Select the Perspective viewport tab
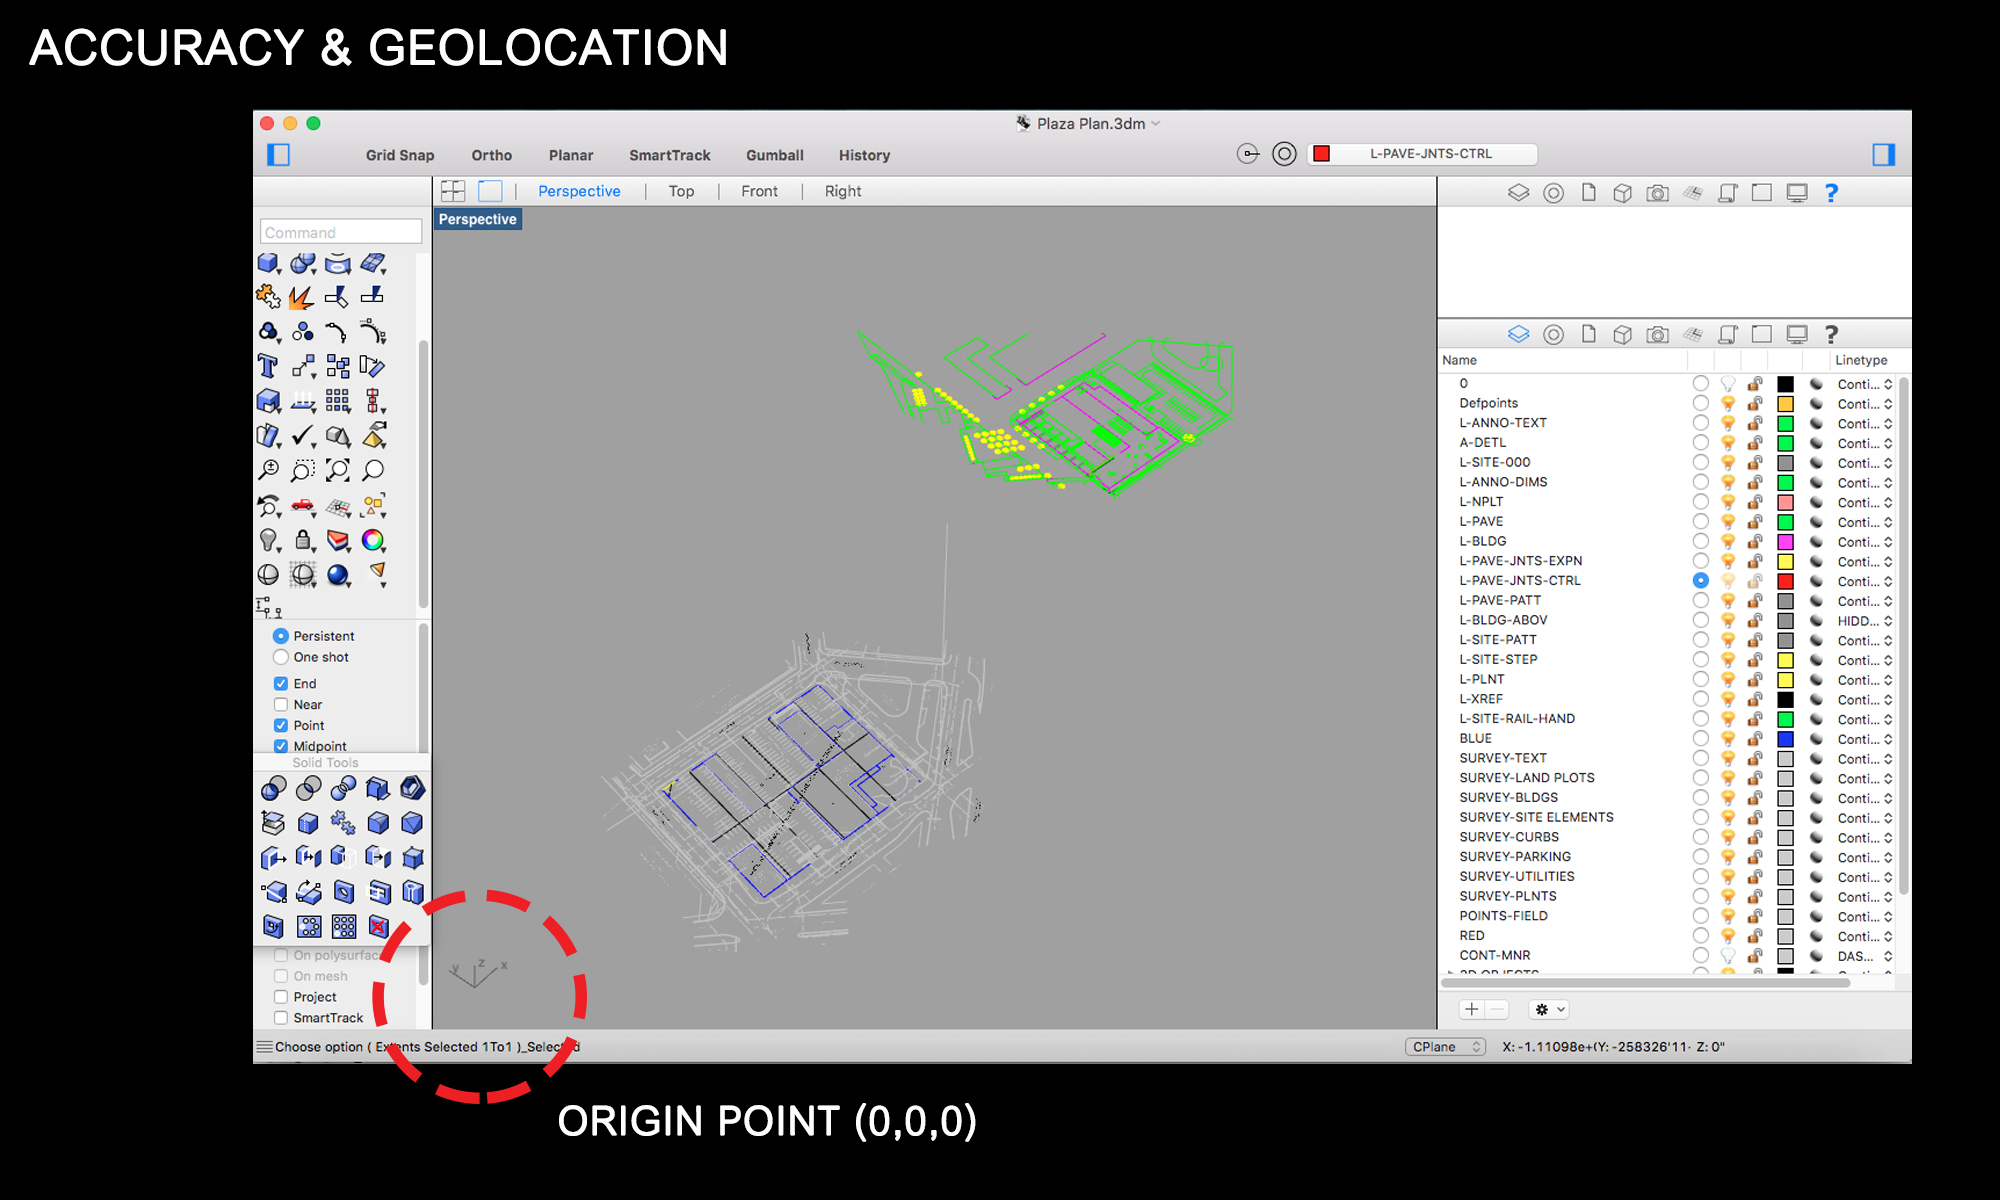Screen dimensions: 2000x1200 (x=579, y=191)
